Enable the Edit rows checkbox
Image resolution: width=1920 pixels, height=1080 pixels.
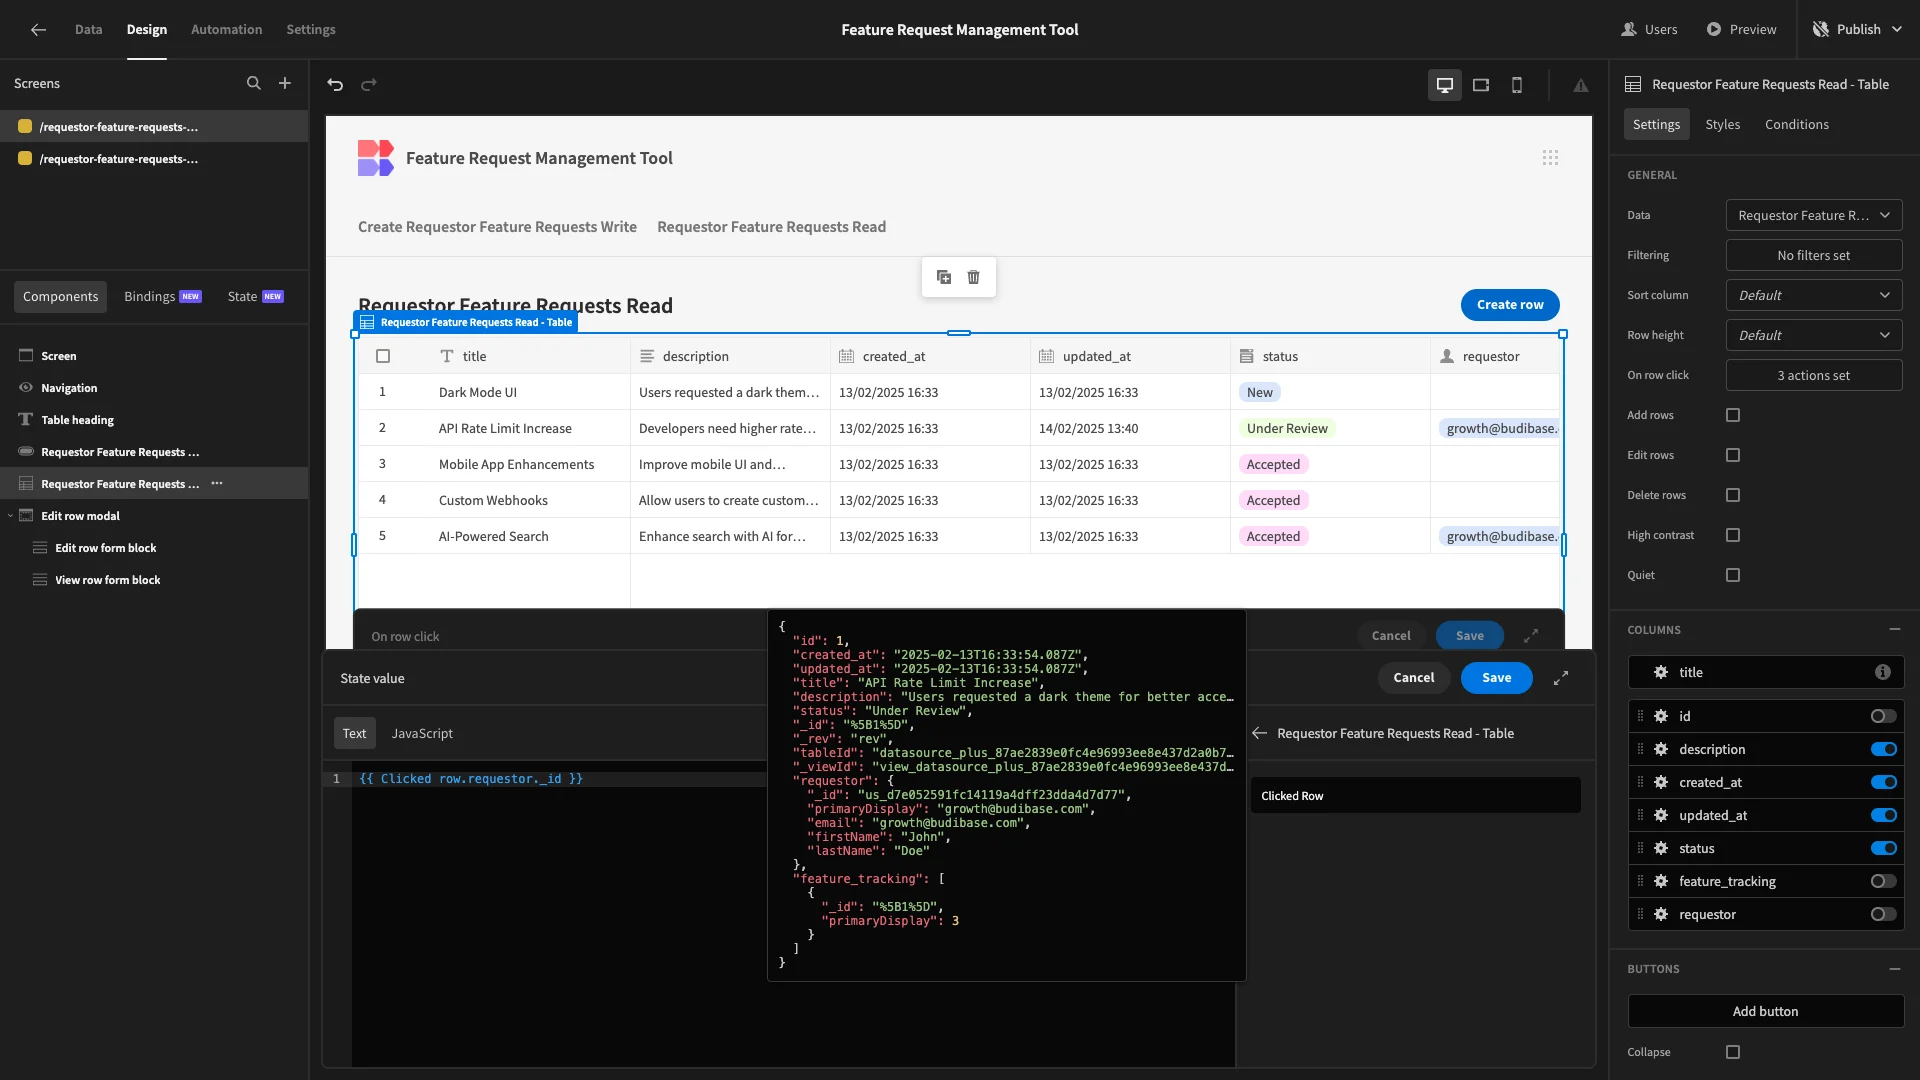pos(1733,455)
